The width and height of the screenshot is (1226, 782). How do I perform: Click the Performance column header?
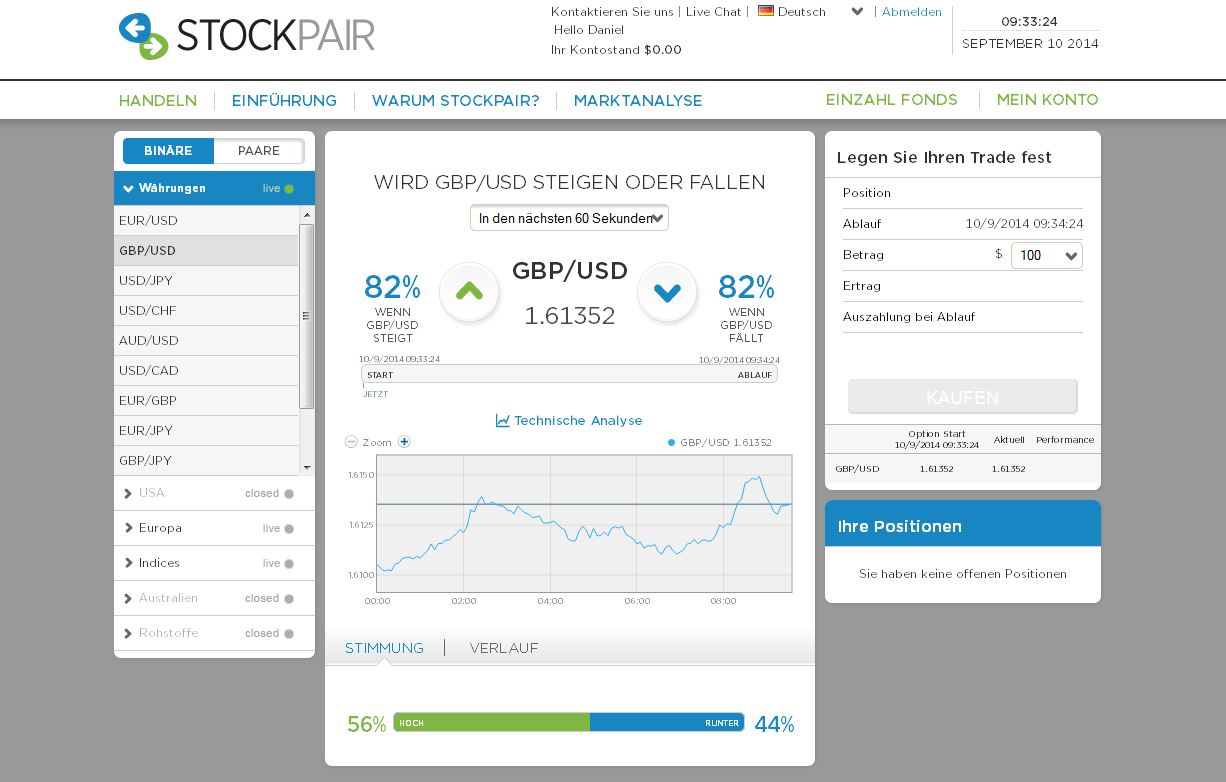tap(1065, 440)
